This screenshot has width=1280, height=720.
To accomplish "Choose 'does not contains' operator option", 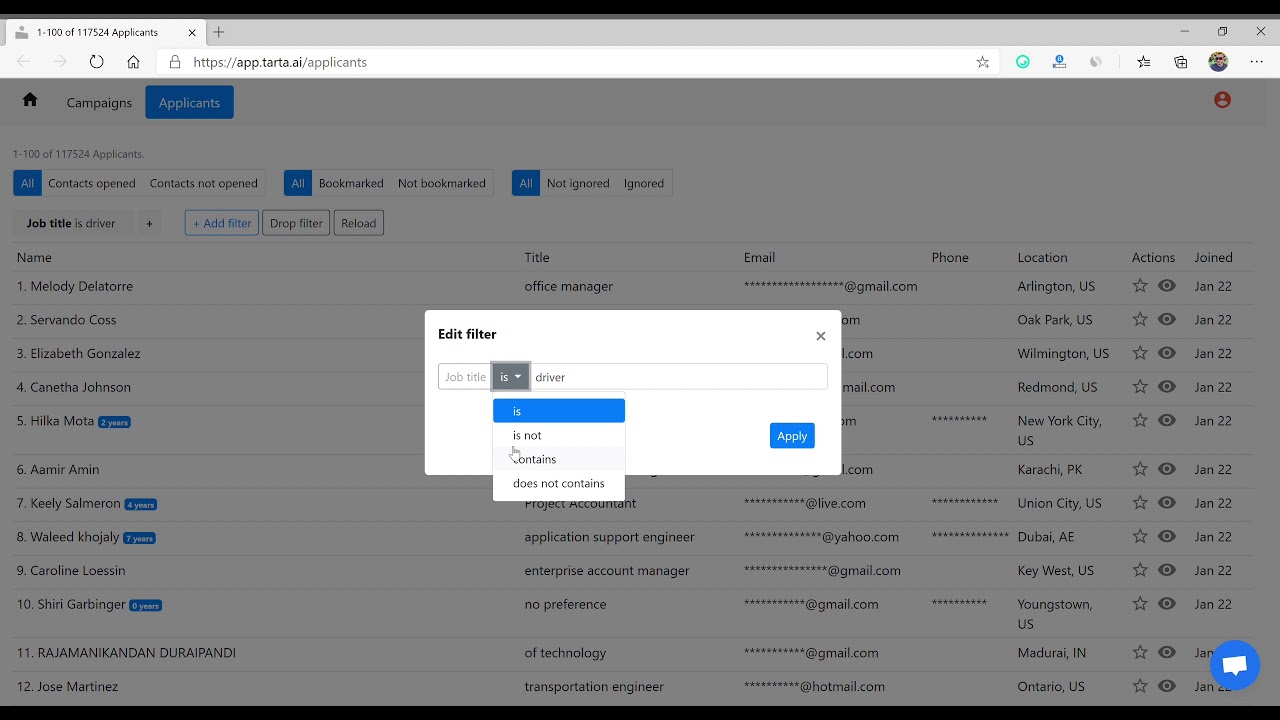I will click(559, 483).
